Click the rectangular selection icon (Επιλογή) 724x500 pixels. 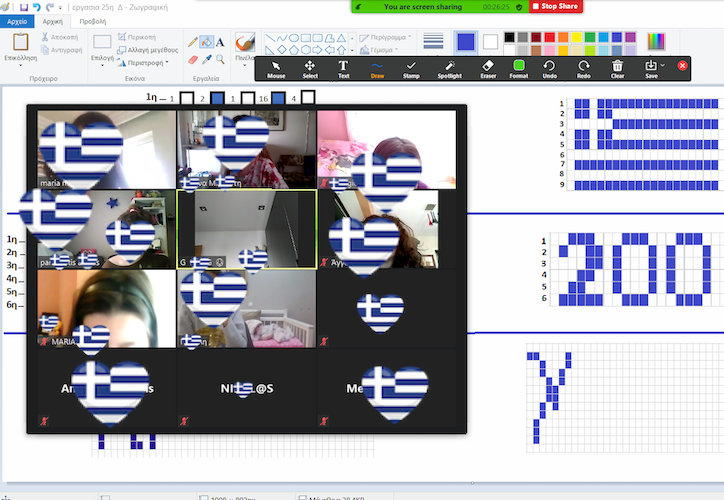pos(102,42)
